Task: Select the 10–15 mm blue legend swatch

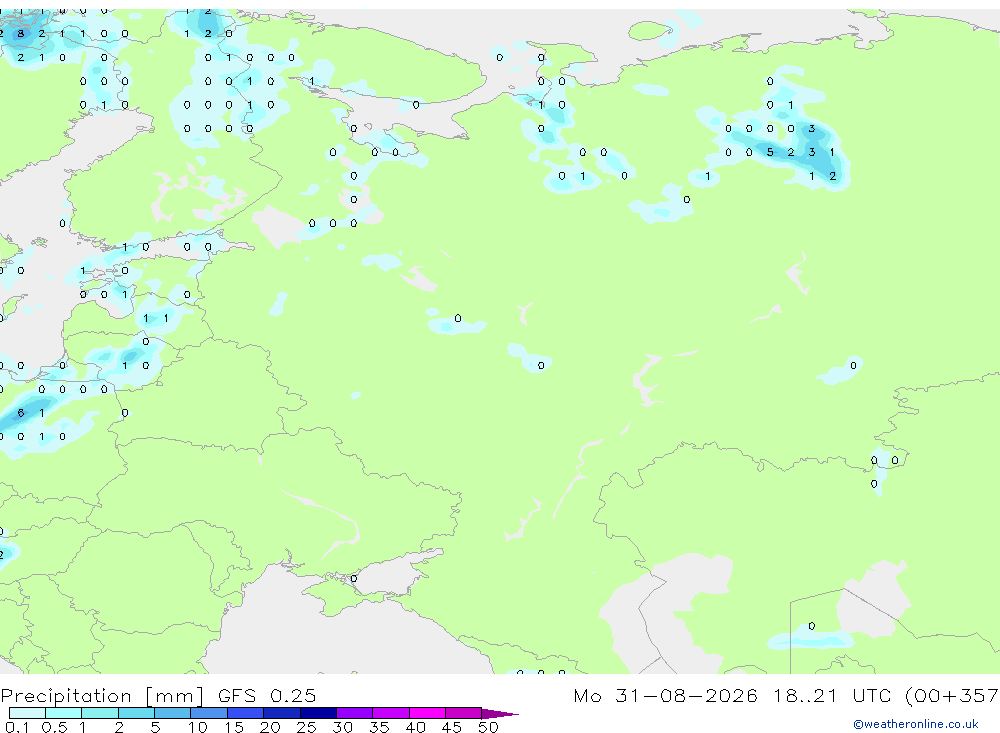Action: [209, 713]
